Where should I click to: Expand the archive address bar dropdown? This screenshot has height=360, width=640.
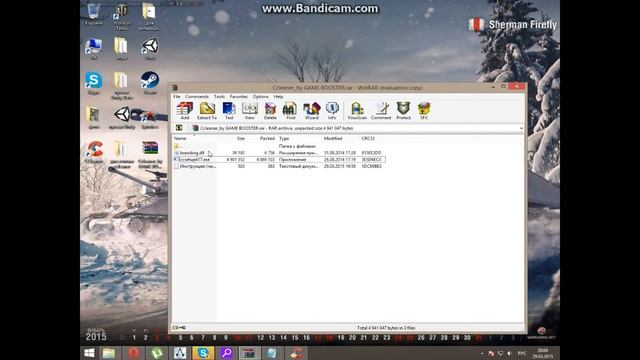[521, 128]
